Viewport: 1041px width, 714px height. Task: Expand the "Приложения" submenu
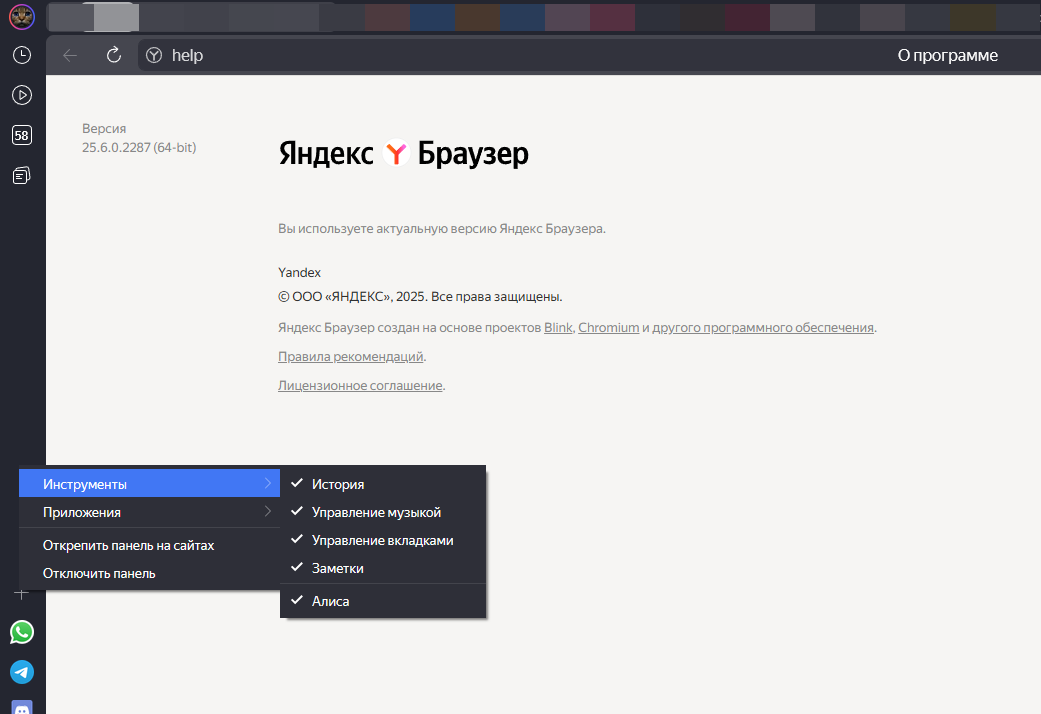coord(149,512)
